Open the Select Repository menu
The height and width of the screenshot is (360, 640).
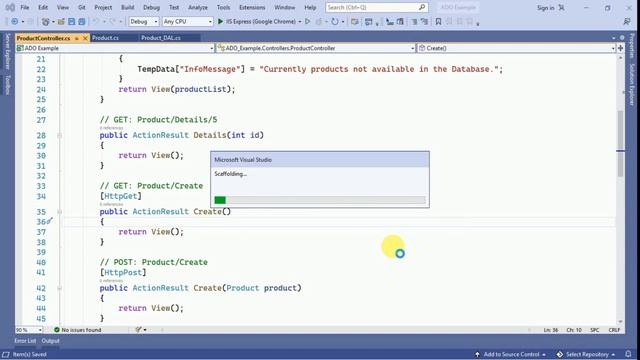click(x=586, y=354)
